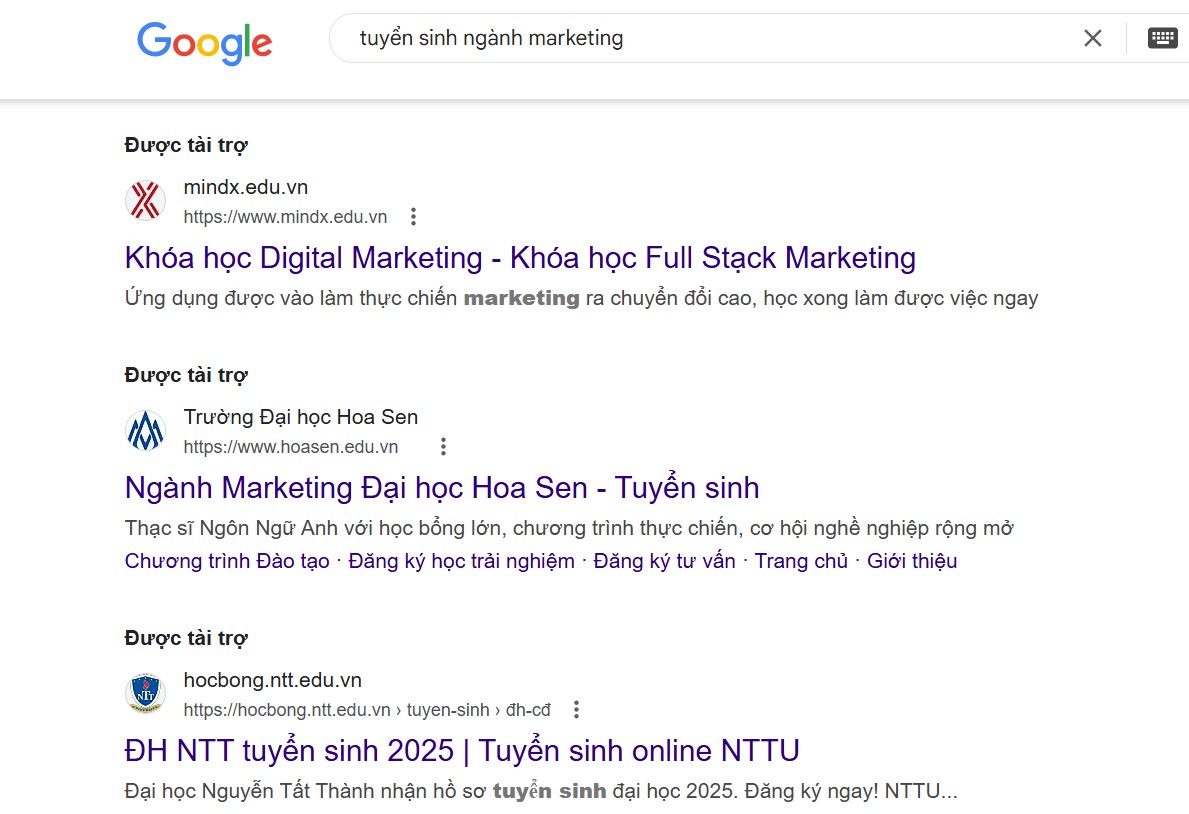Open the options menu for the mindx.edu.vn ad
This screenshot has height=814, width=1189.
pyautogui.click(x=413, y=217)
